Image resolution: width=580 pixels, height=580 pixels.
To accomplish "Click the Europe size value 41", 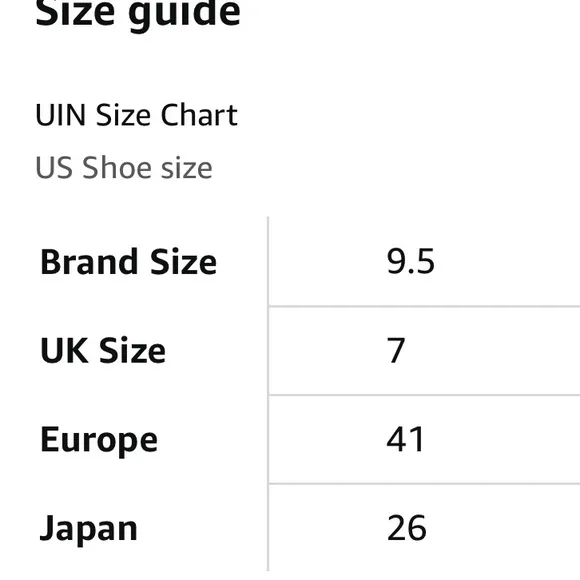I will pos(405,439).
